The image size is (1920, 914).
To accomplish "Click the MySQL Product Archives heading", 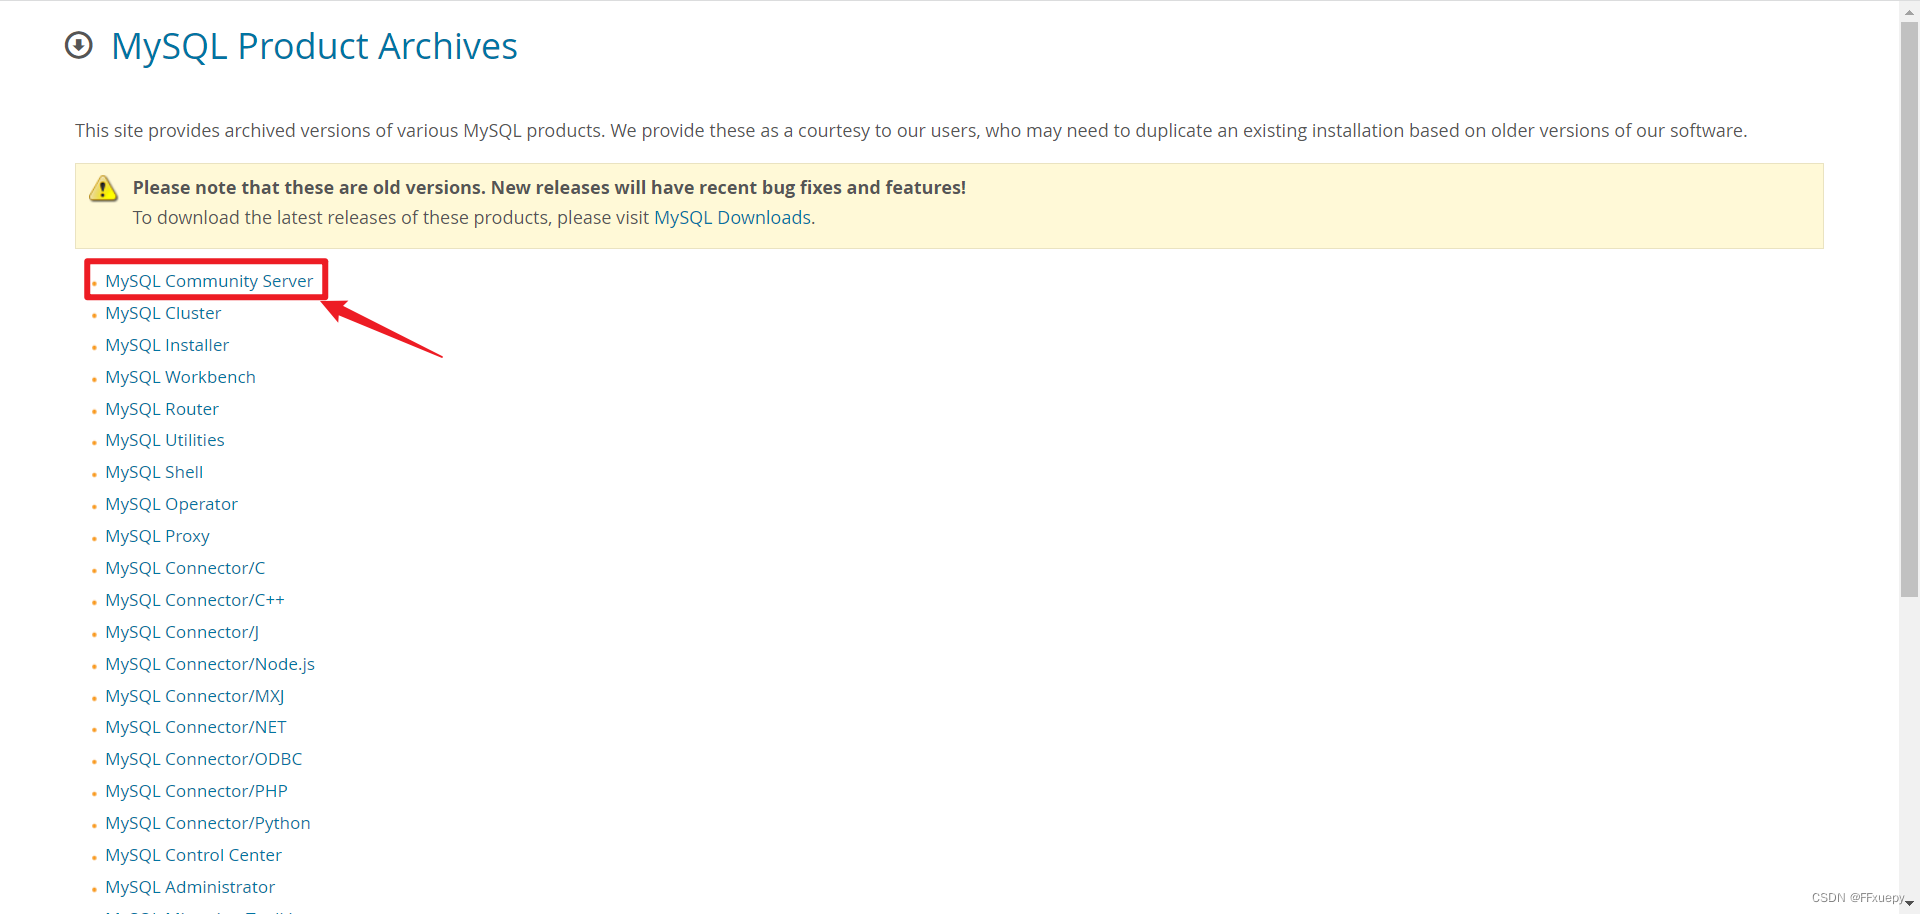I will point(314,47).
